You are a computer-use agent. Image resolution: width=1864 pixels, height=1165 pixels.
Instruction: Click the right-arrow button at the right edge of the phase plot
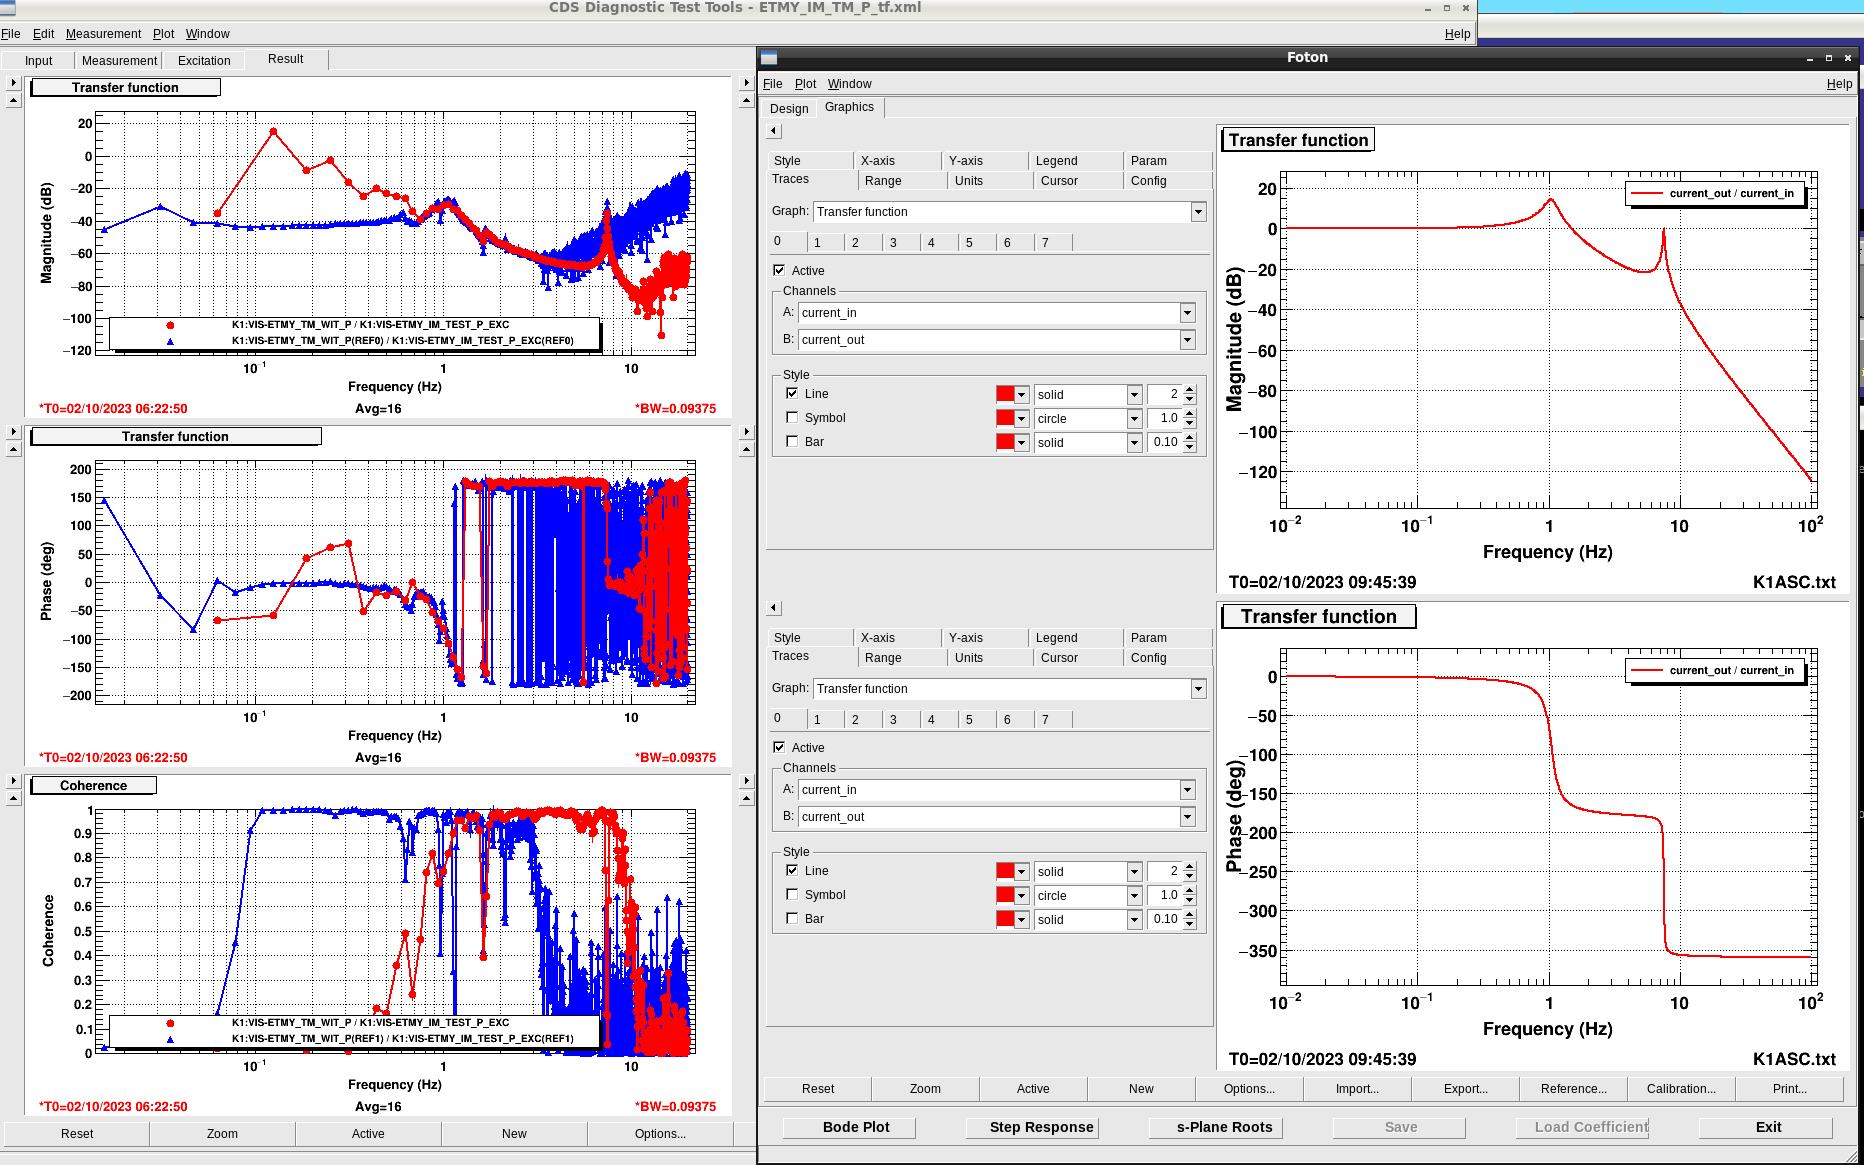pyautogui.click(x=746, y=432)
